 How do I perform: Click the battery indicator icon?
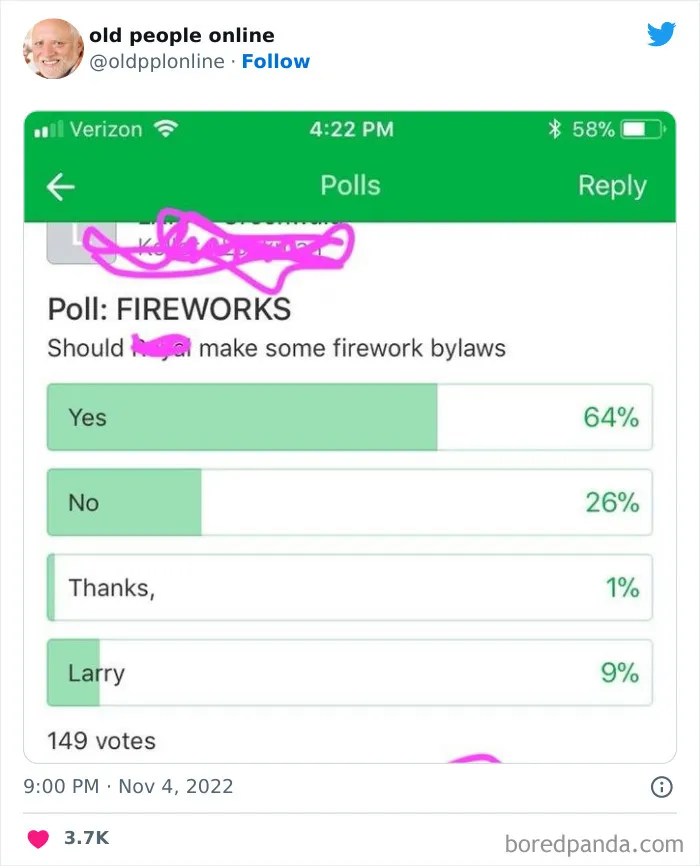pyautogui.click(x=643, y=129)
